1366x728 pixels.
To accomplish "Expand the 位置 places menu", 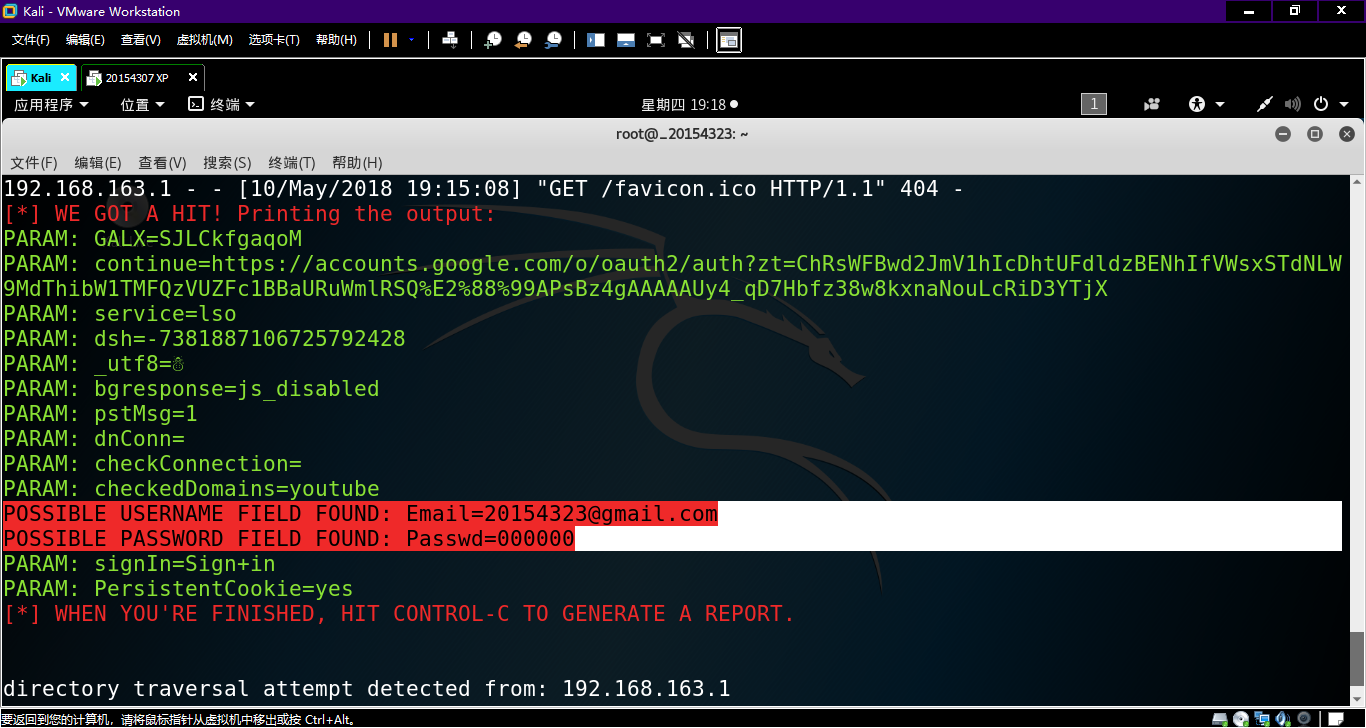I will pos(142,104).
